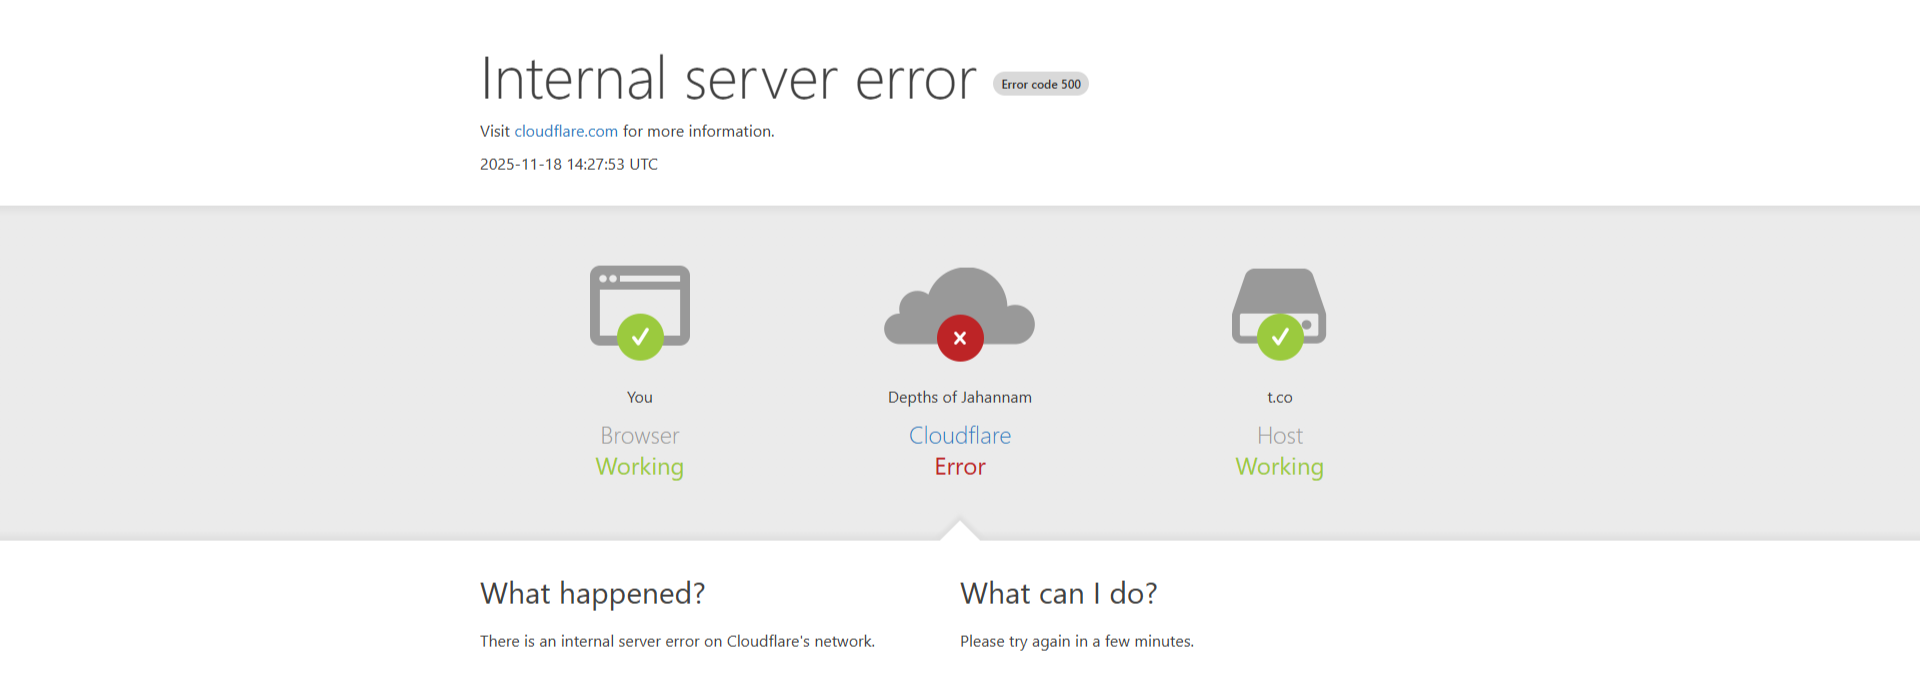Click the Depths of Jahannam label
The height and width of the screenshot is (700, 1920).
[960, 397]
